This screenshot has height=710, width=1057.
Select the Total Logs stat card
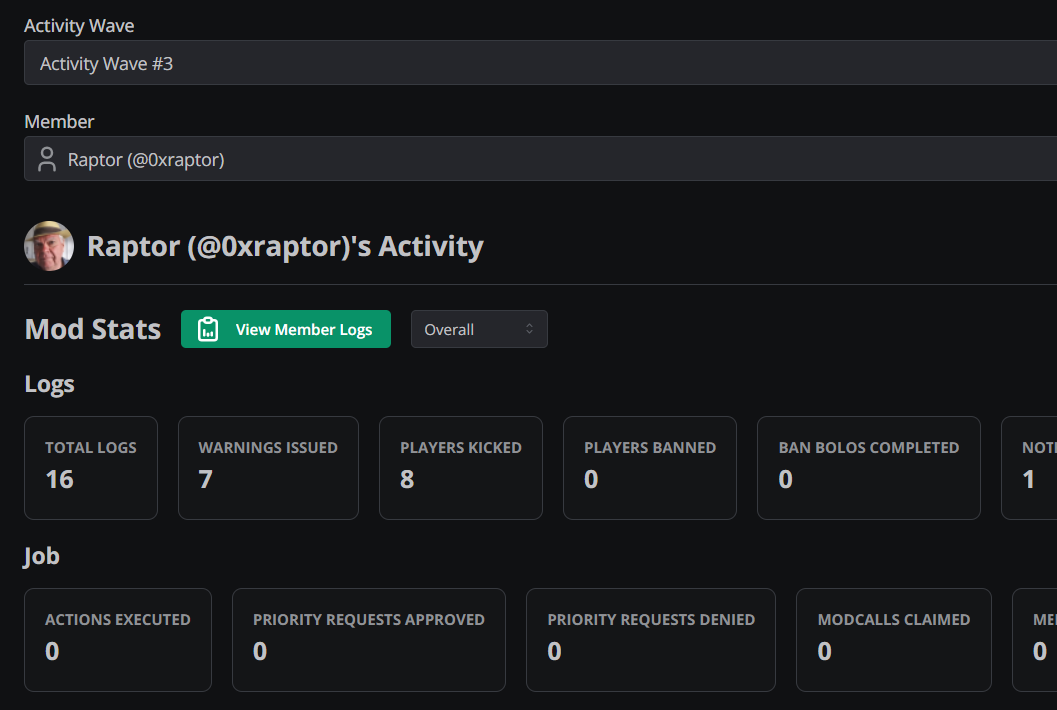tap(91, 468)
